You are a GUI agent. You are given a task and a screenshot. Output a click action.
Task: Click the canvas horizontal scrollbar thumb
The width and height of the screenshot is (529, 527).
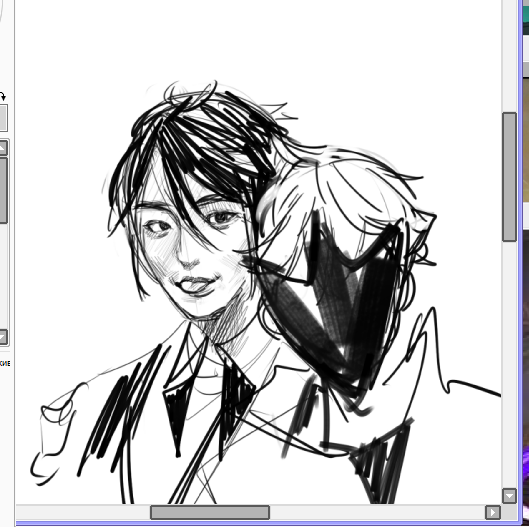210,512
